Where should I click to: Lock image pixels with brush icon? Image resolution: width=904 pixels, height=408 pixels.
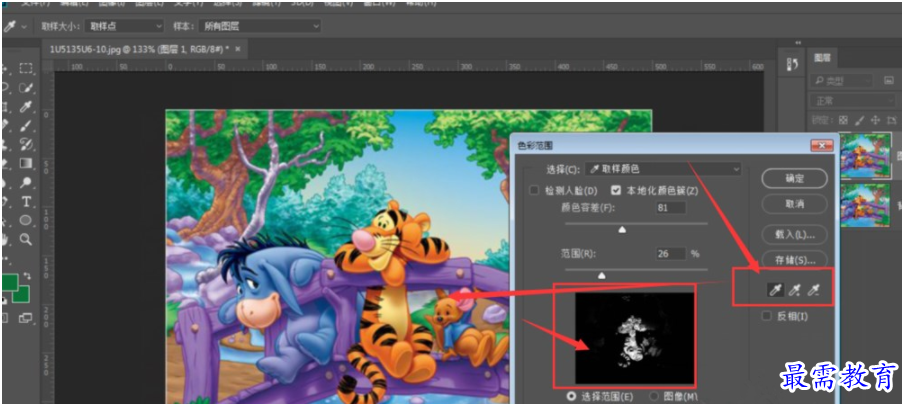(x=860, y=120)
